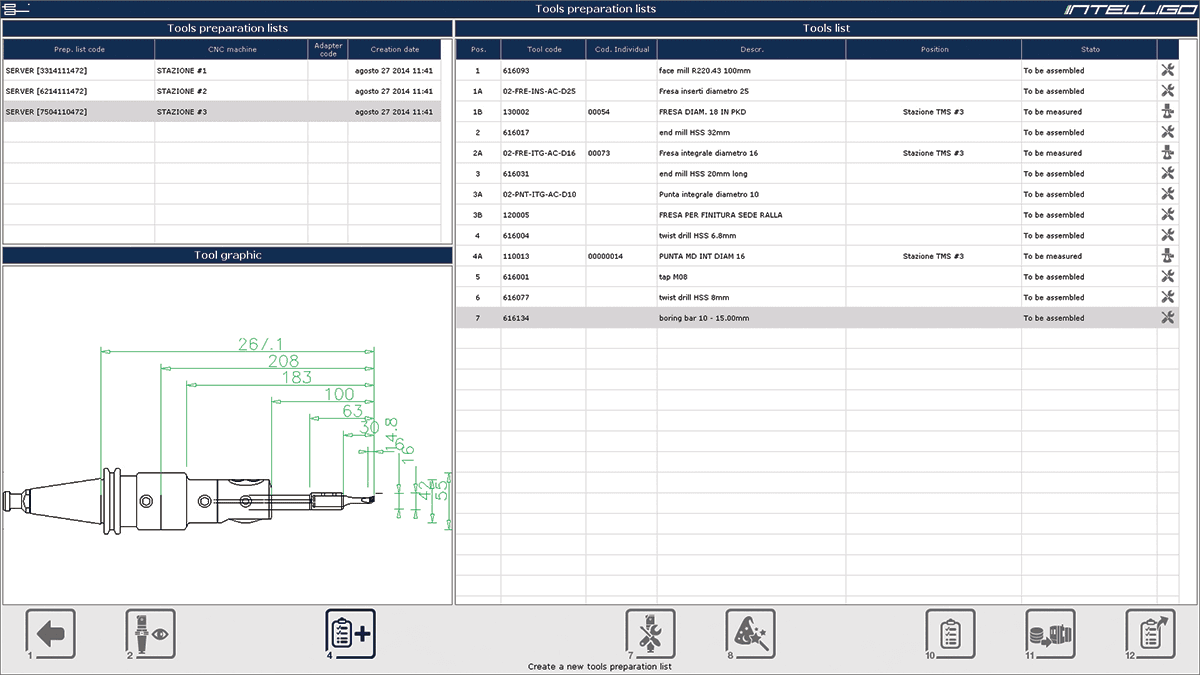Image resolution: width=1200 pixels, height=675 pixels.
Task: Click the menu icon in top-left corner
Action: (x=17, y=9)
